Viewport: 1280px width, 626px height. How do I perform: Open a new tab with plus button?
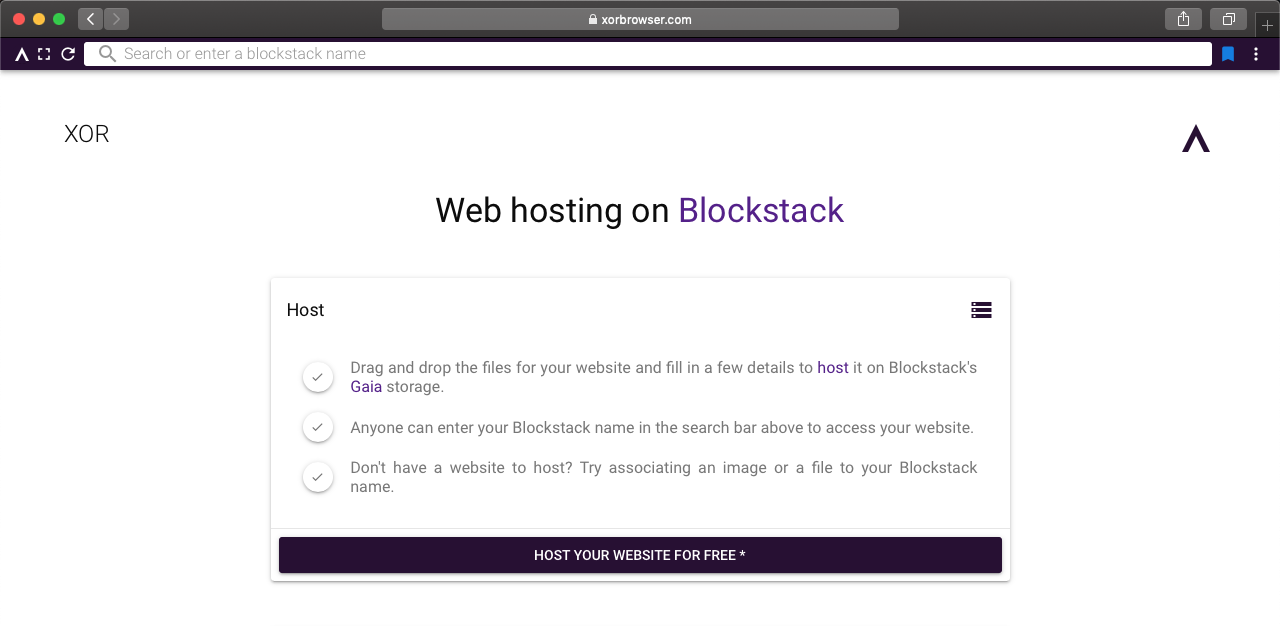(1267, 25)
